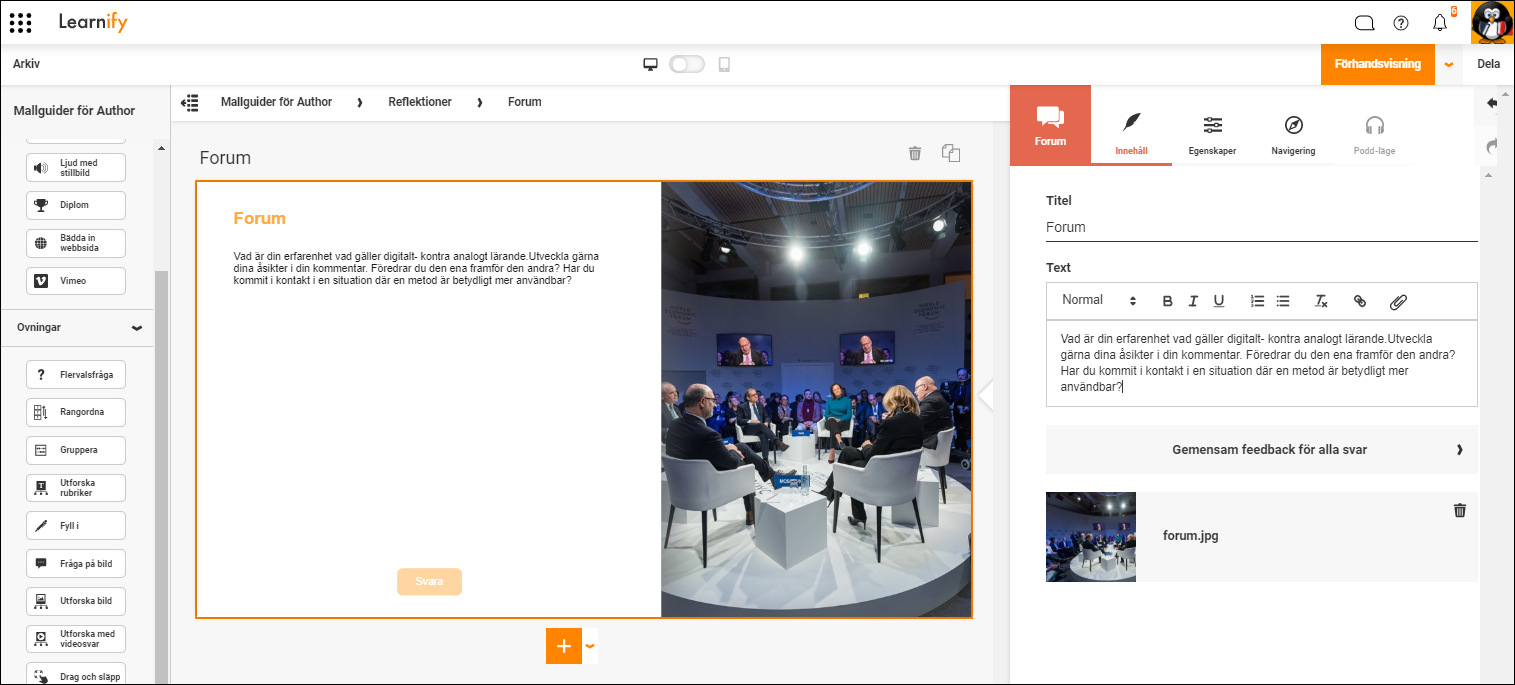The height and width of the screenshot is (685, 1515).
Task: Toggle bold formatting
Action: [1167, 301]
